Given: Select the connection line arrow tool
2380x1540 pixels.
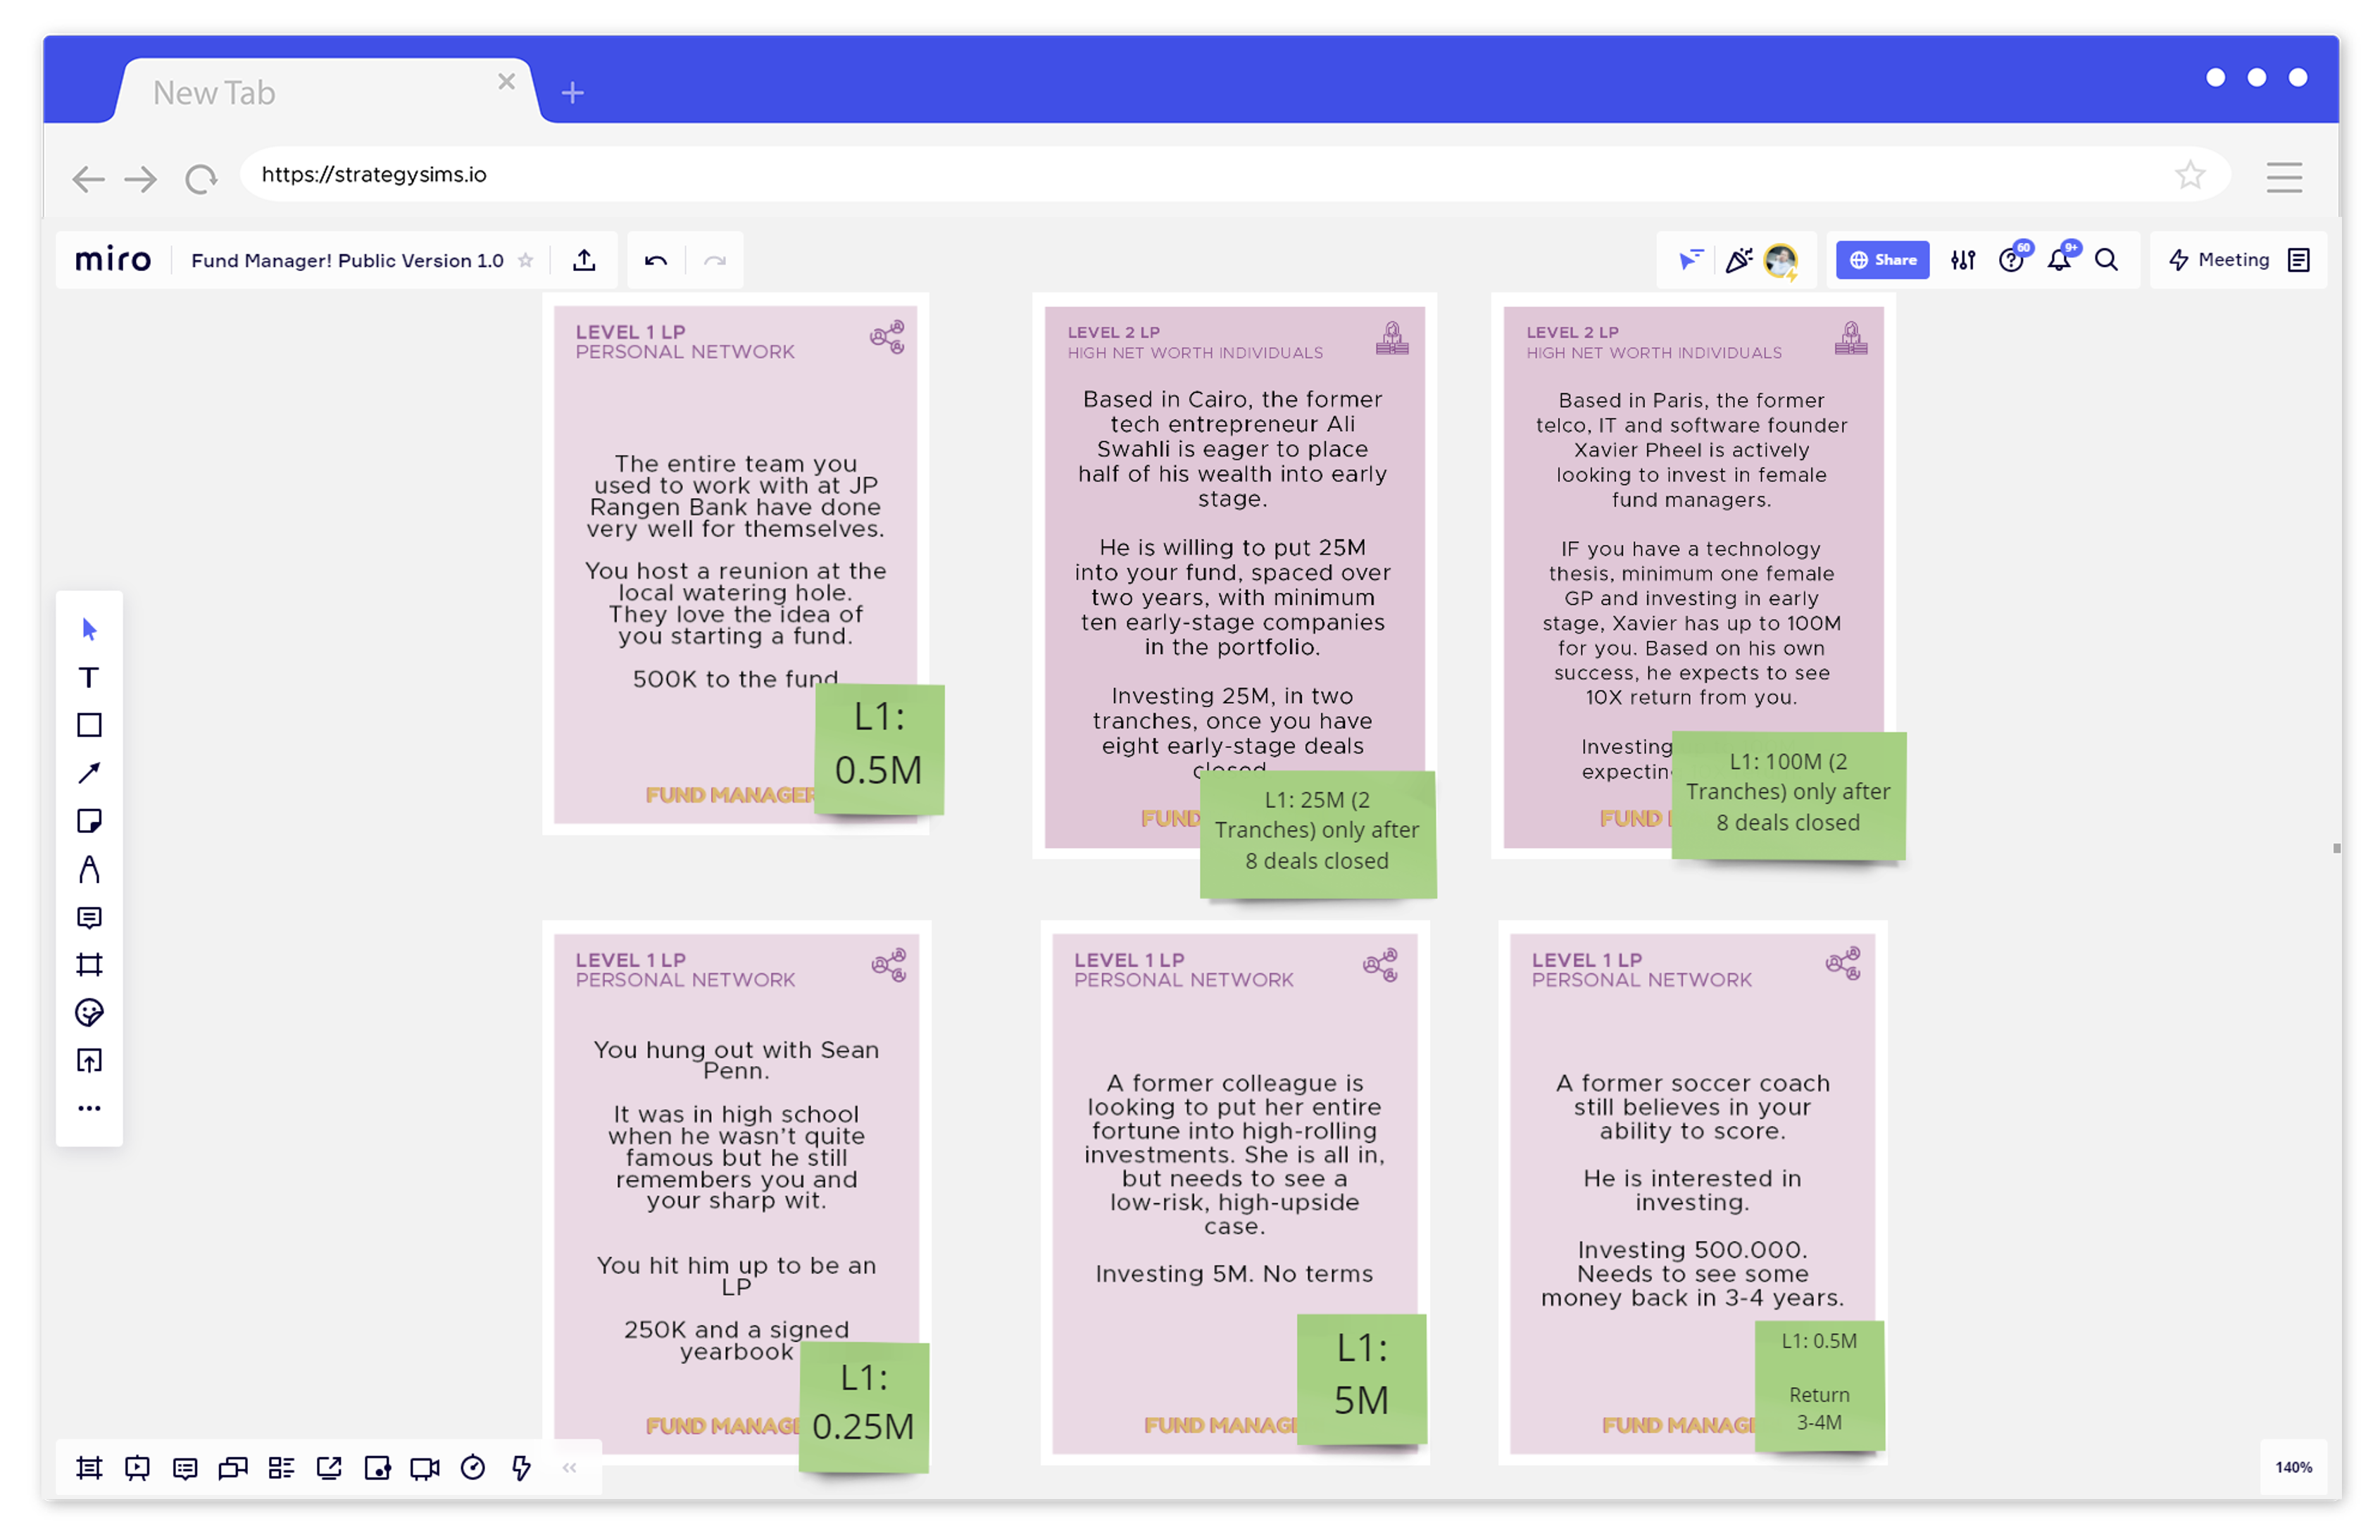Looking at the screenshot, I should (x=89, y=773).
